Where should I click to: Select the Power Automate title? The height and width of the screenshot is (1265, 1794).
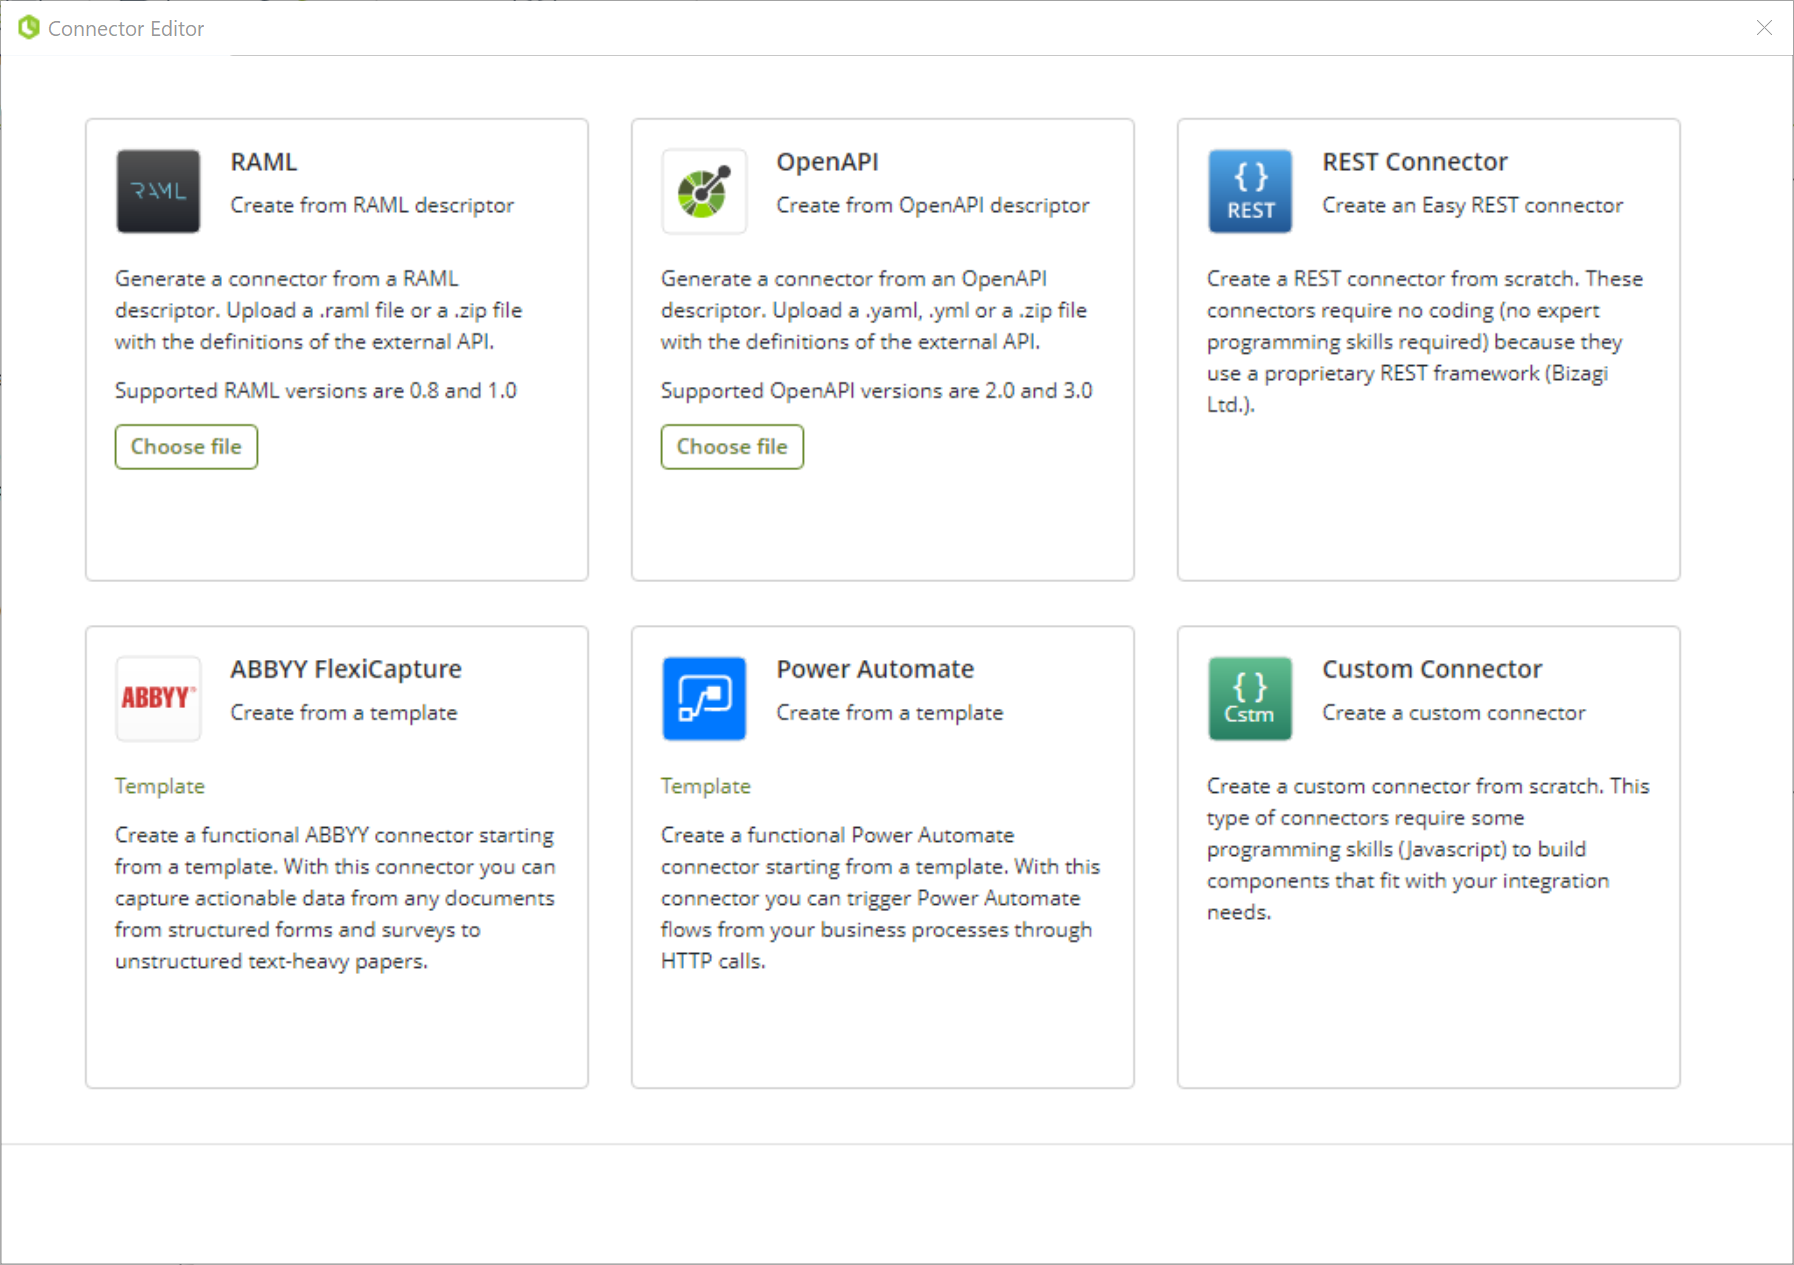pos(875,669)
